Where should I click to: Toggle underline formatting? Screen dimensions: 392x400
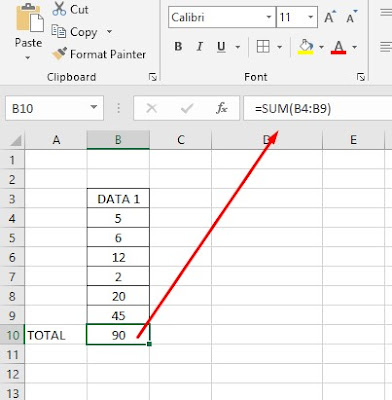click(x=221, y=47)
